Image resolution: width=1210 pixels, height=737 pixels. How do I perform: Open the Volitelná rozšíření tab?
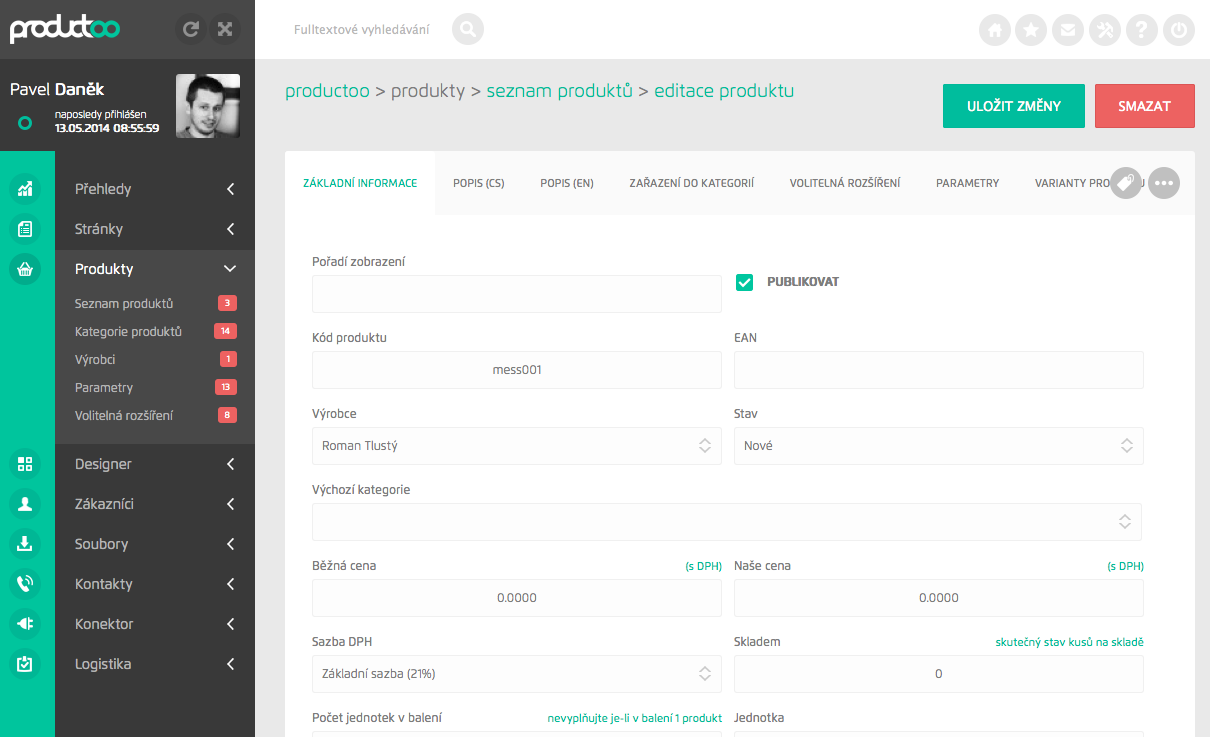(845, 183)
